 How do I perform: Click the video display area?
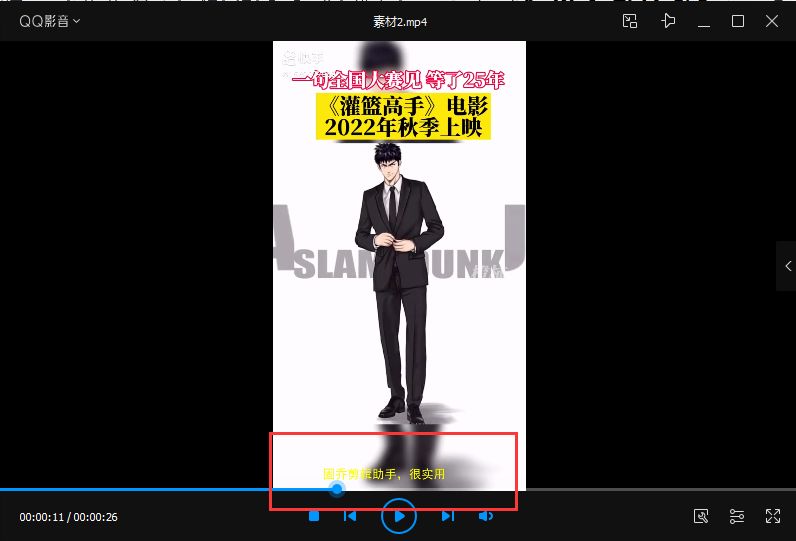(399, 265)
